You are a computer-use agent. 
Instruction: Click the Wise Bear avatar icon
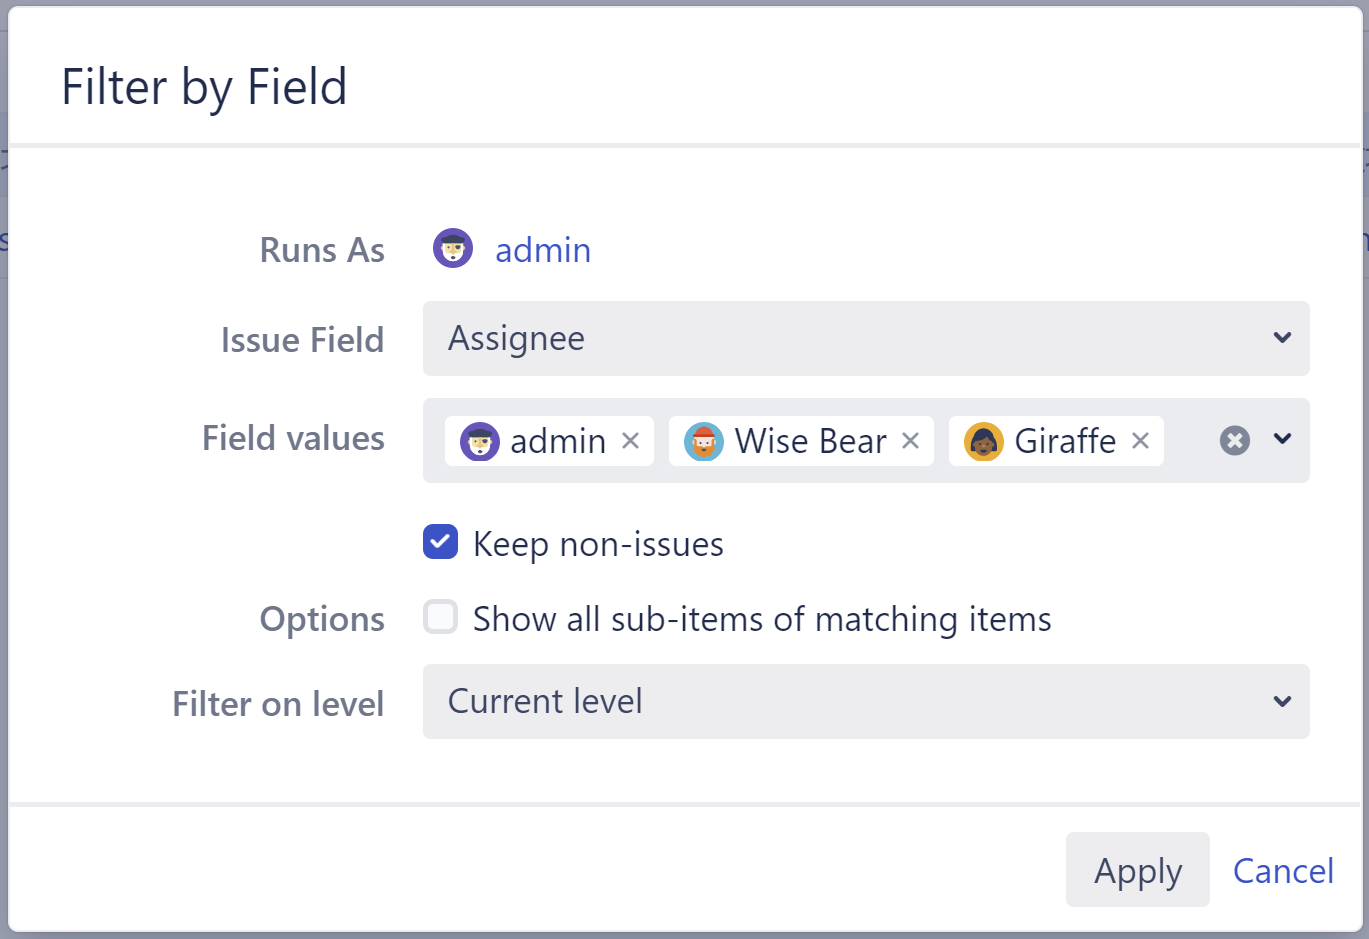tap(704, 441)
